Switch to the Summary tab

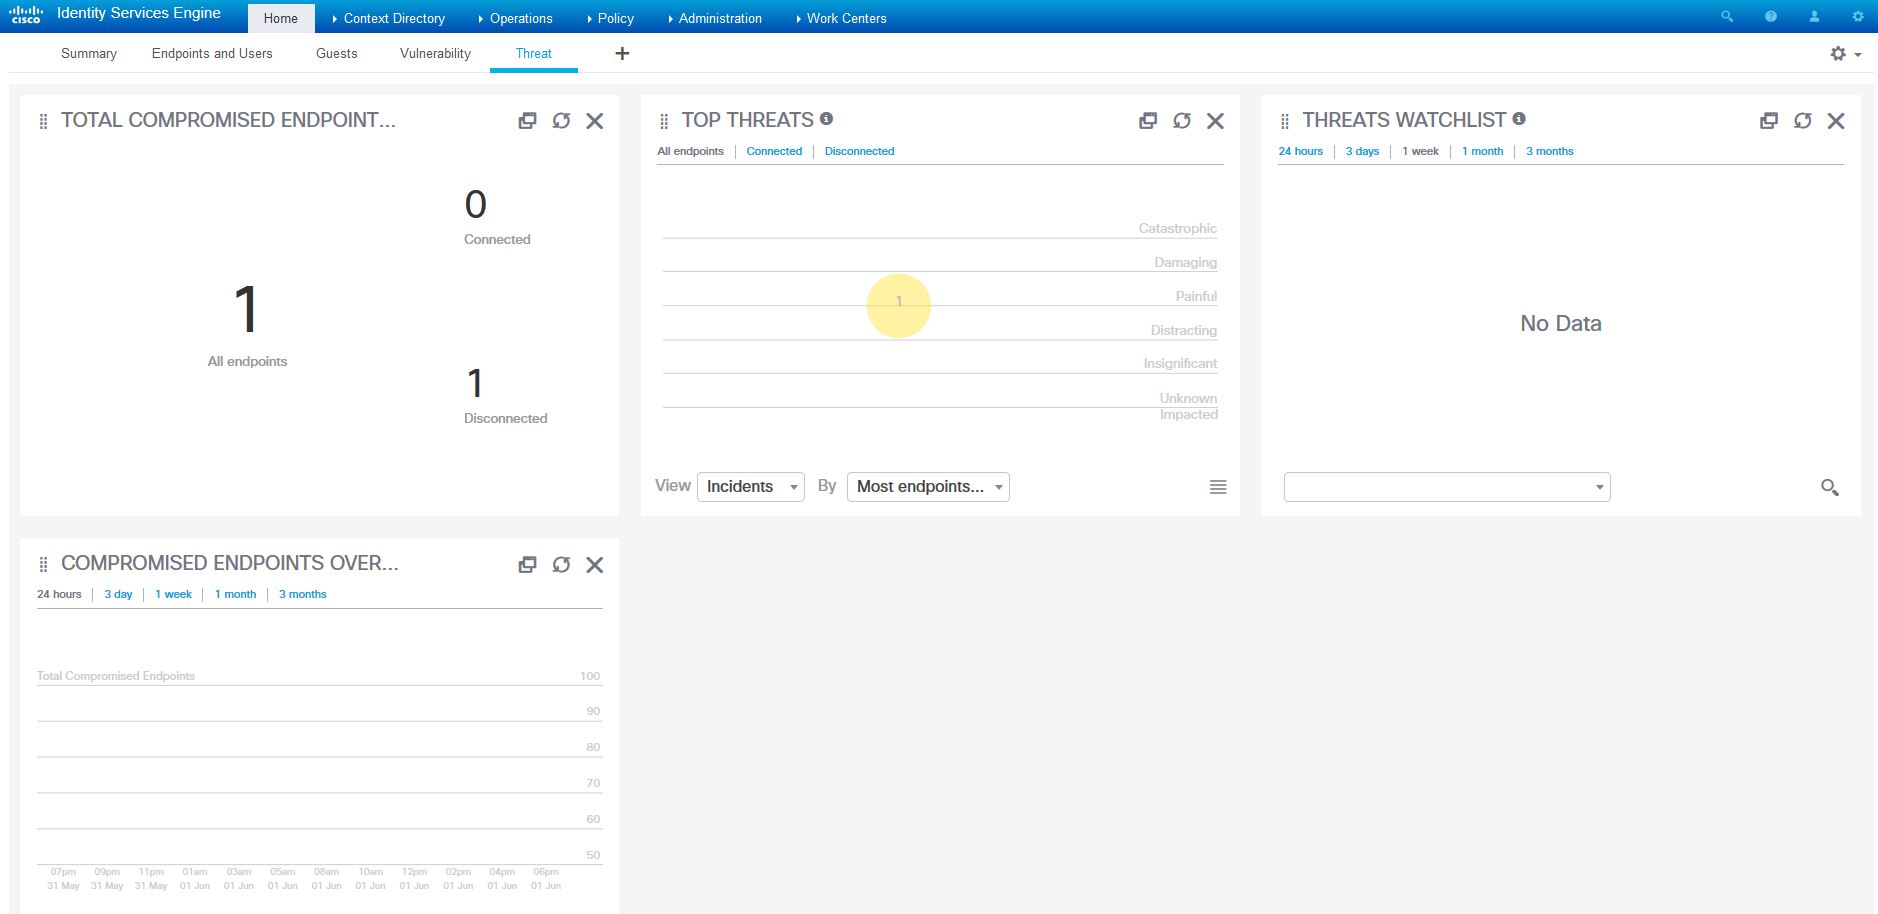click(89, 53)
